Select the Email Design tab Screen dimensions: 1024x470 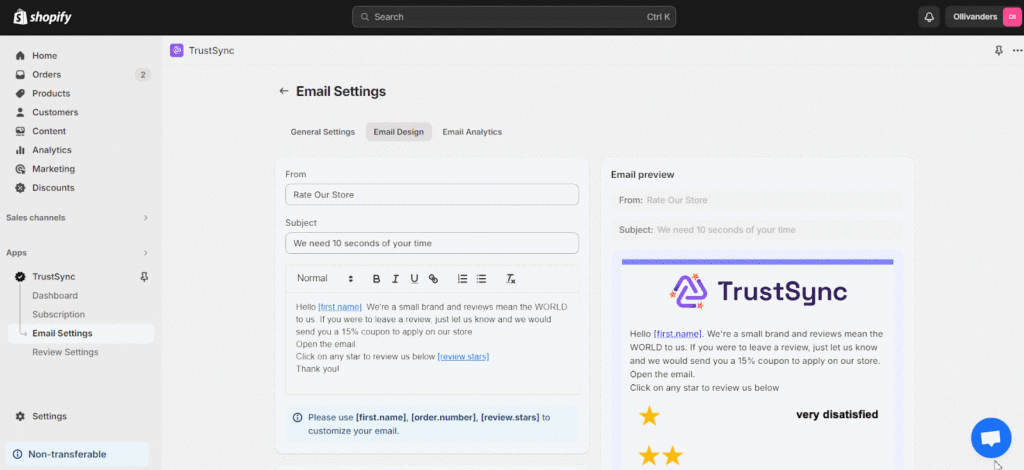click(398, 132)
